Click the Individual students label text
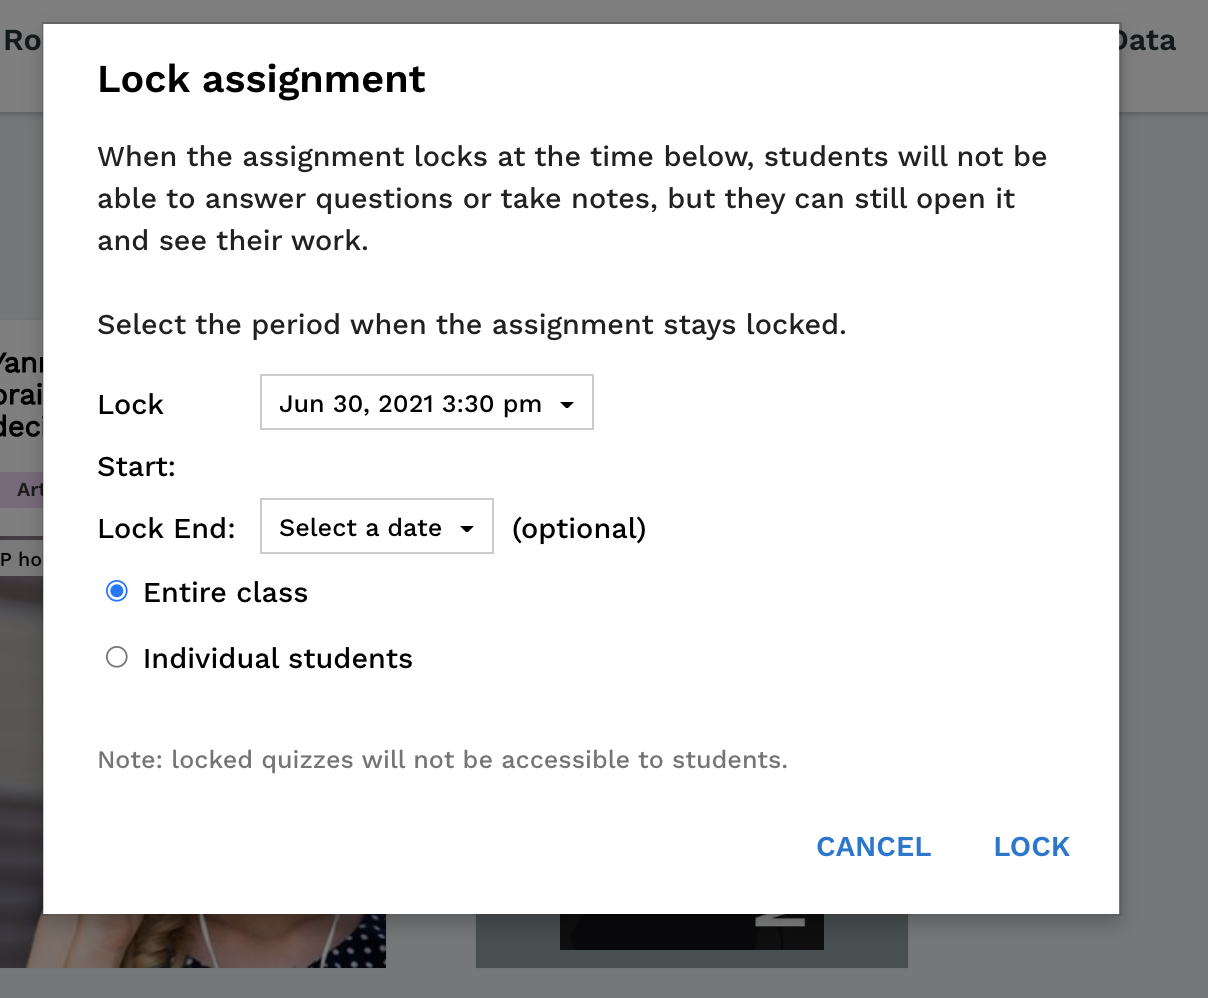This screenshot has width=1208, height=998. pos(278,659)
